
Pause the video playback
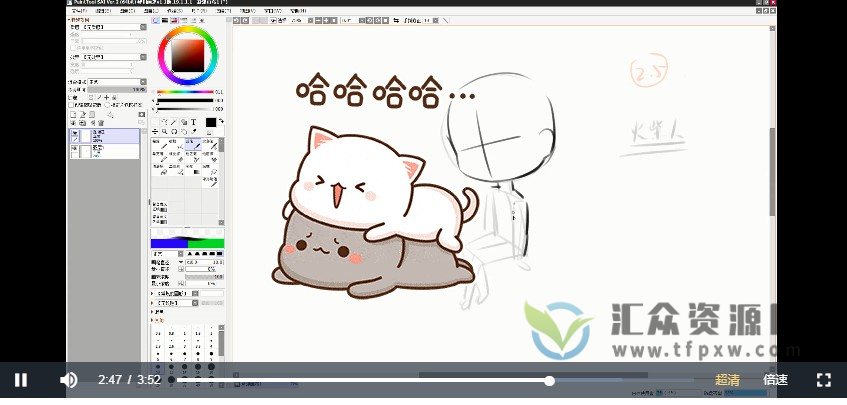(21, 380)
